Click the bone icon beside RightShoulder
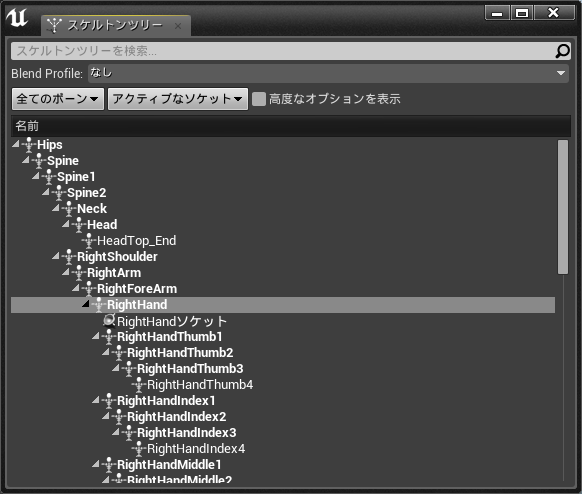Image resolution: width=582 pixels, height=494 pixels. point(69,256)
